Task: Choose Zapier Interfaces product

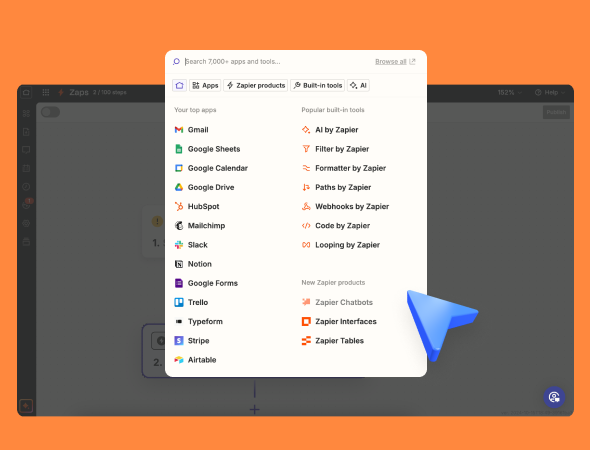Action: click(x=339, y=322)
